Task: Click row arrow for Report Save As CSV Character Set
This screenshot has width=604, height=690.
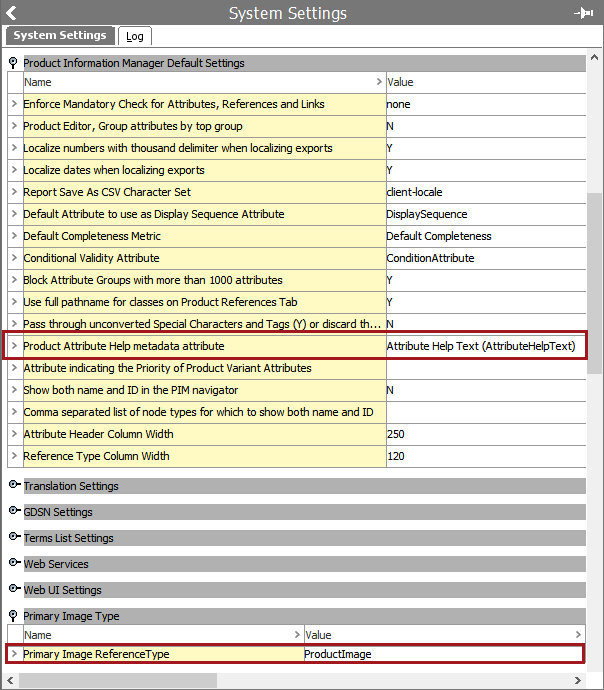Action: point(15,192)
